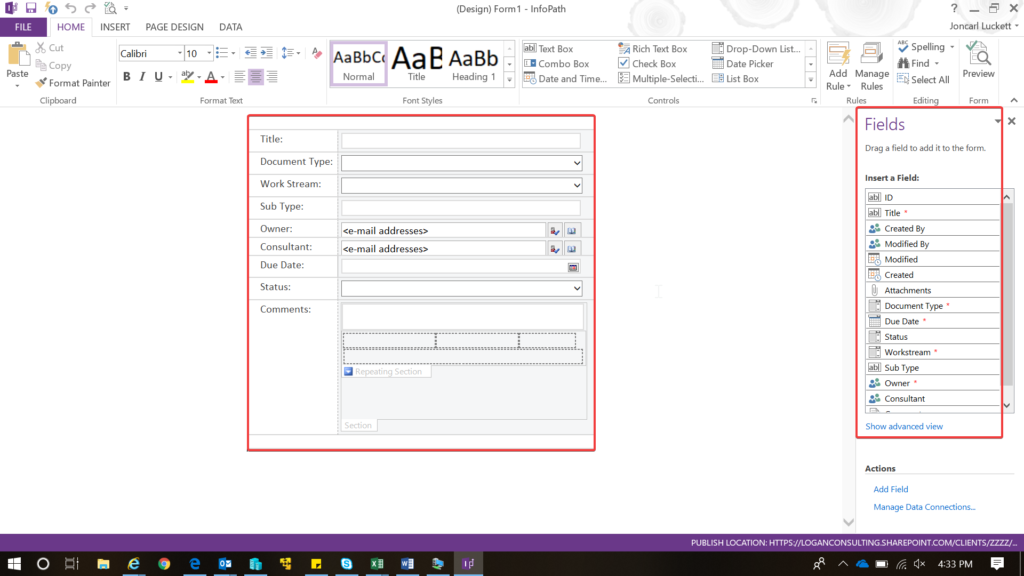The width and height of the screenshot is (1024, 576).
Task: Click Cut in the Clipboard group
Action: (x=50, y=48)
